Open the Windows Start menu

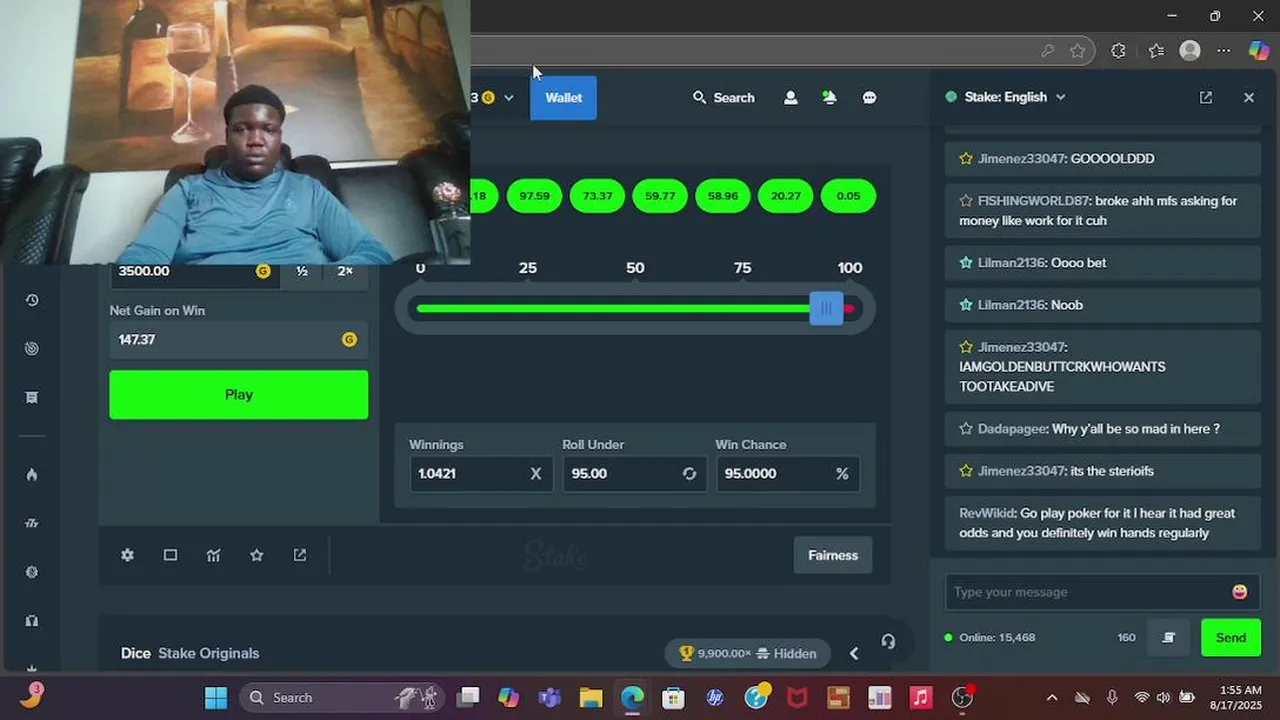(216, 697)
